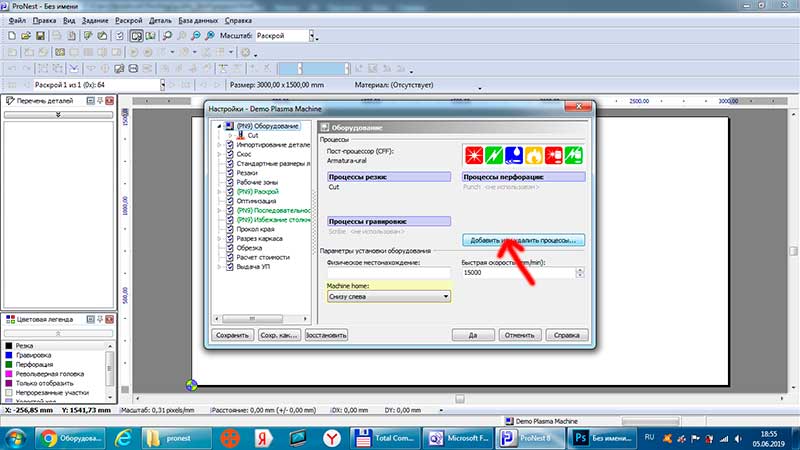
Task: Click the highlighted nest view mode icon
Action: 136,36
